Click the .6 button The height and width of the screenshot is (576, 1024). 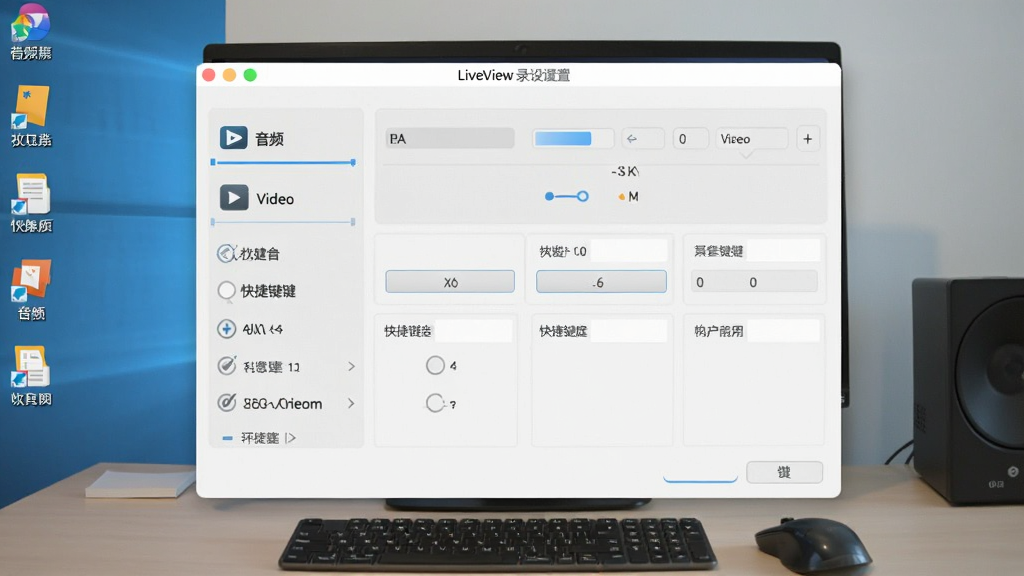click(x=601, y=281)
